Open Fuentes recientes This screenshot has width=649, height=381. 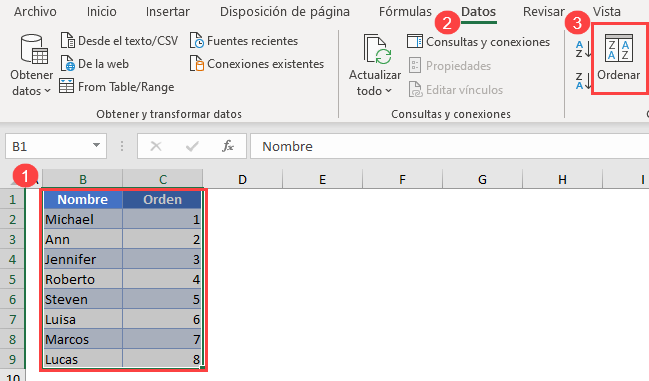pos(244,41)
